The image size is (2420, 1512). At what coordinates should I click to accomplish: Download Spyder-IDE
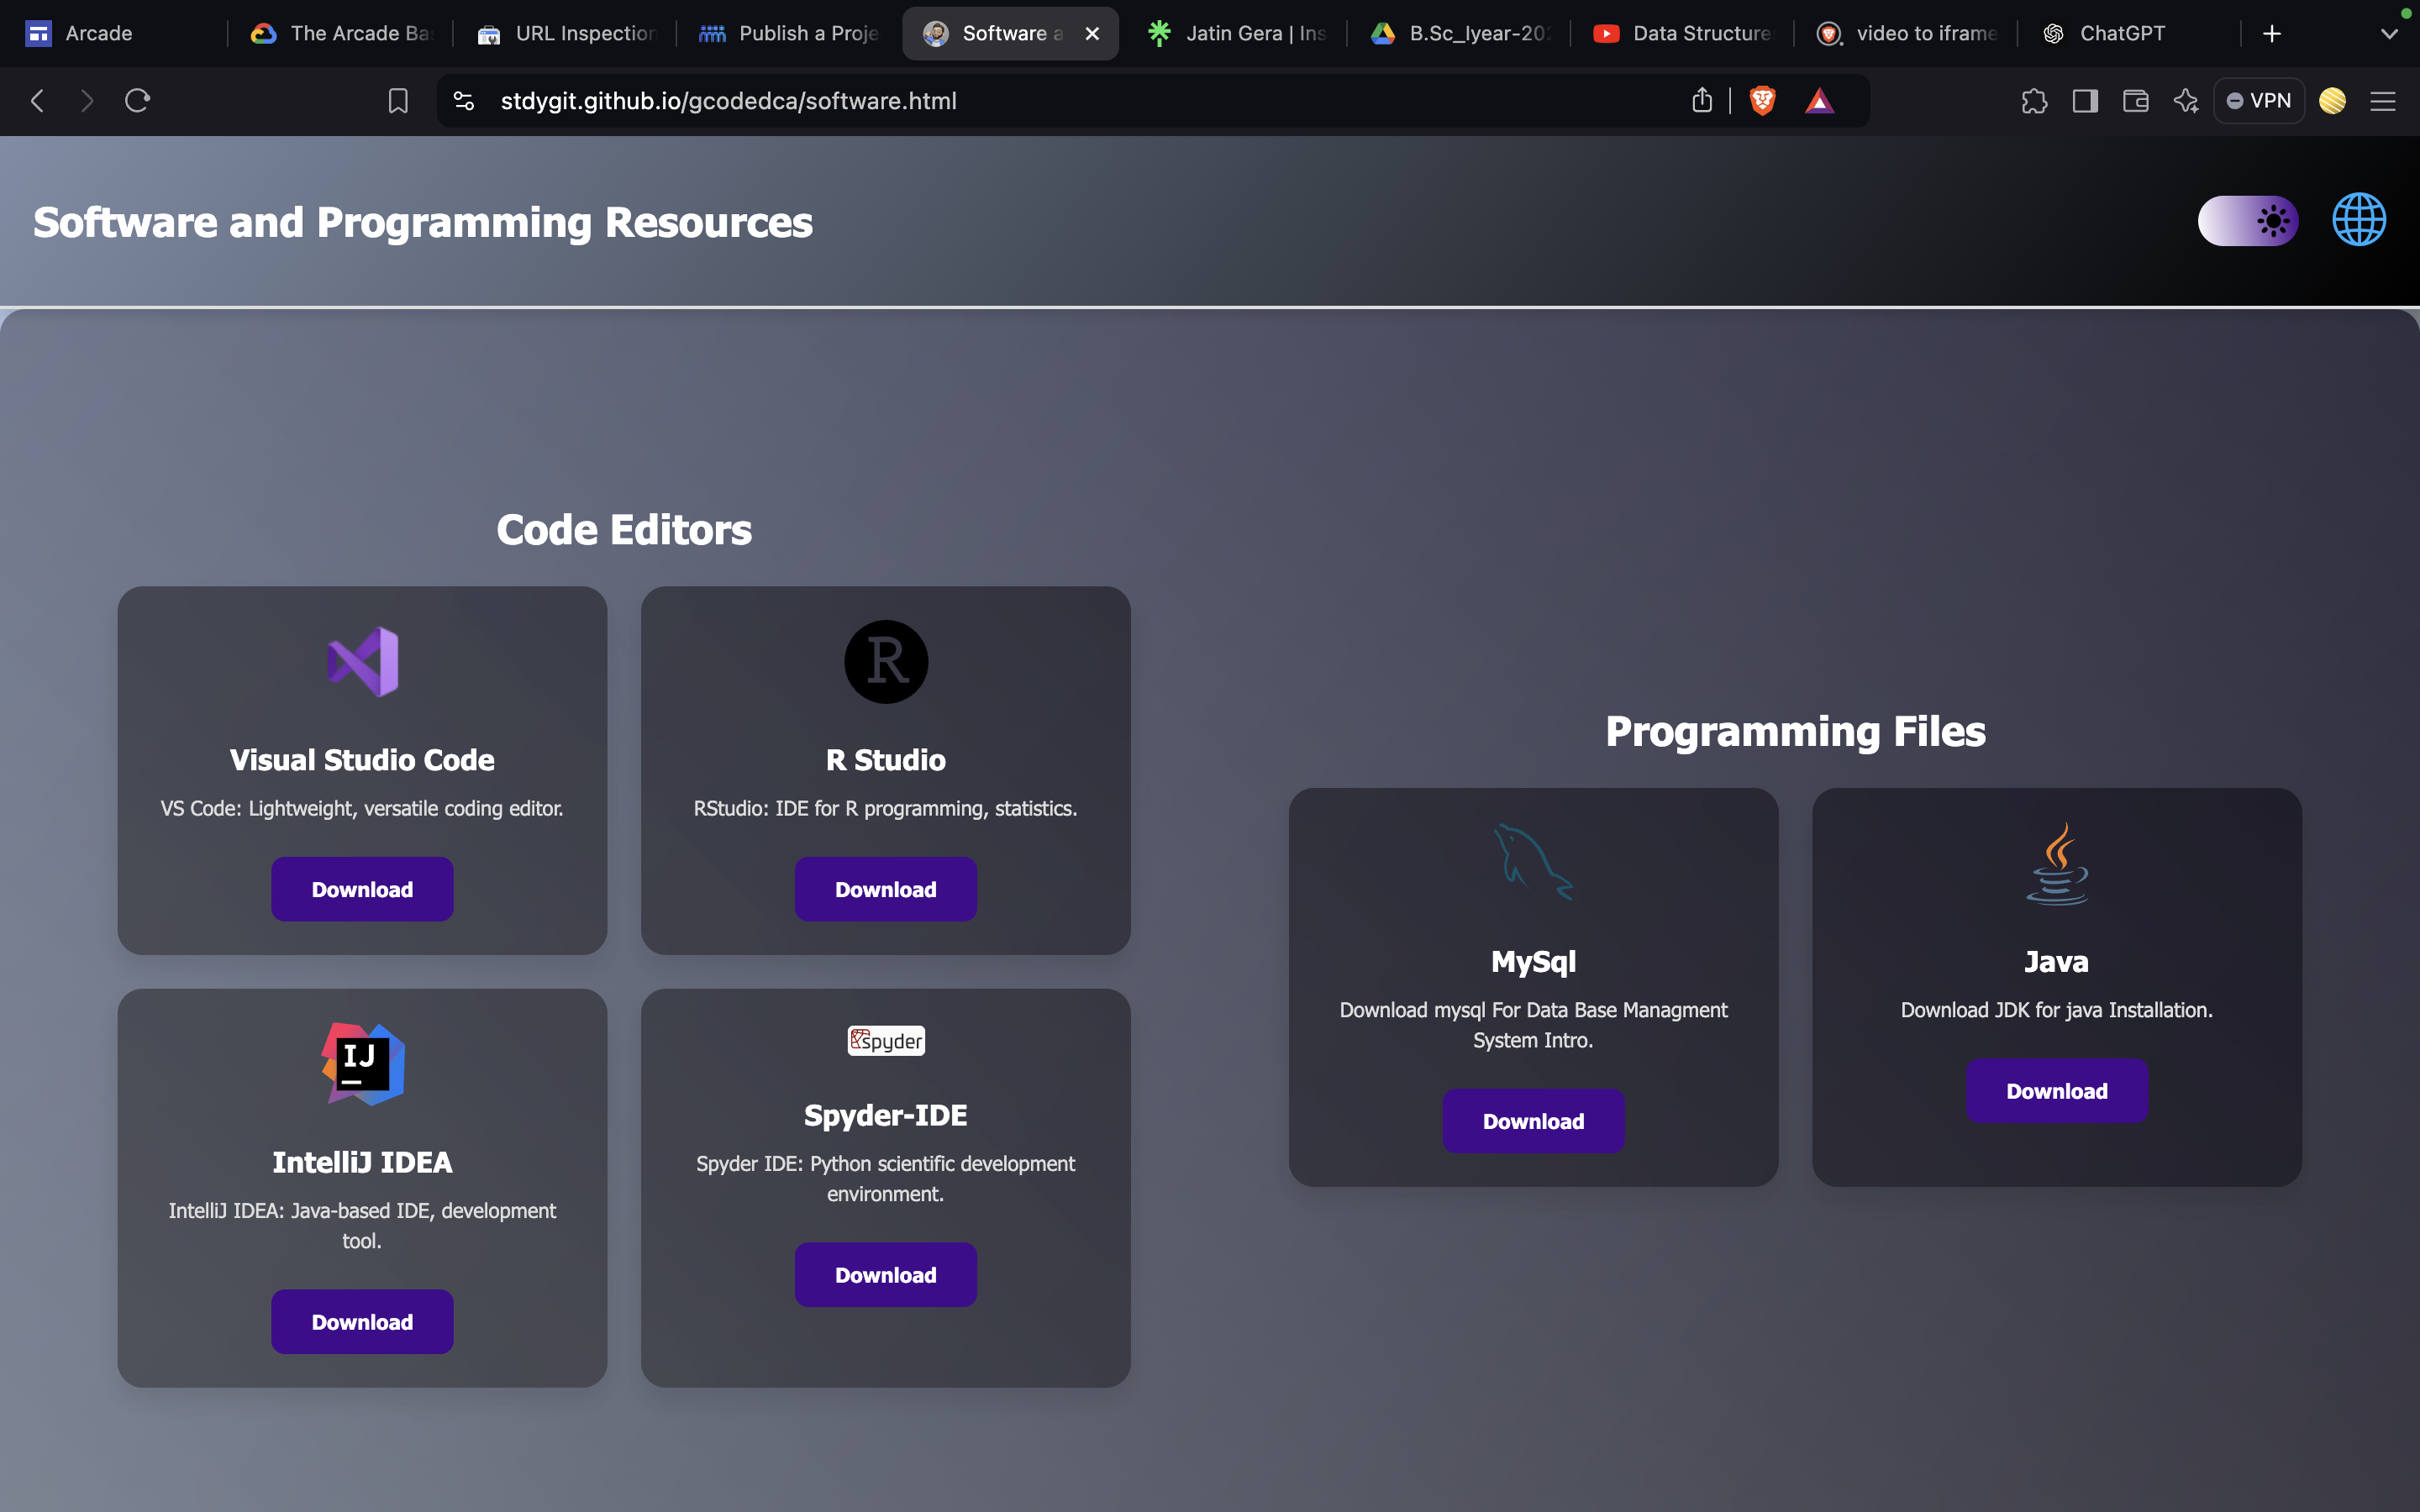pos(886,1274)
